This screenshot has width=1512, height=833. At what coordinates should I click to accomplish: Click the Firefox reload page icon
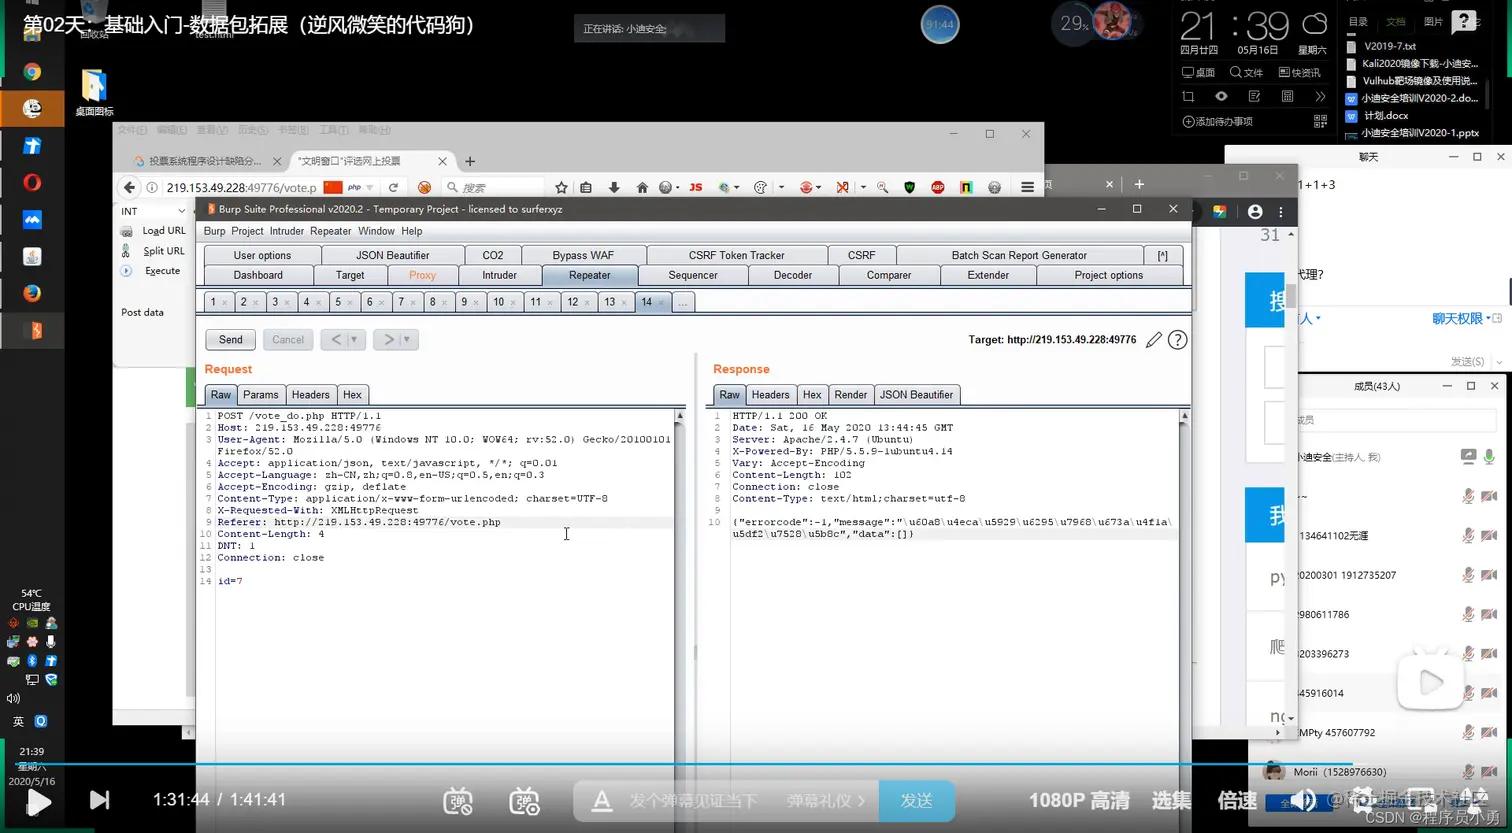pyautogui.click(x=393, y=187)
